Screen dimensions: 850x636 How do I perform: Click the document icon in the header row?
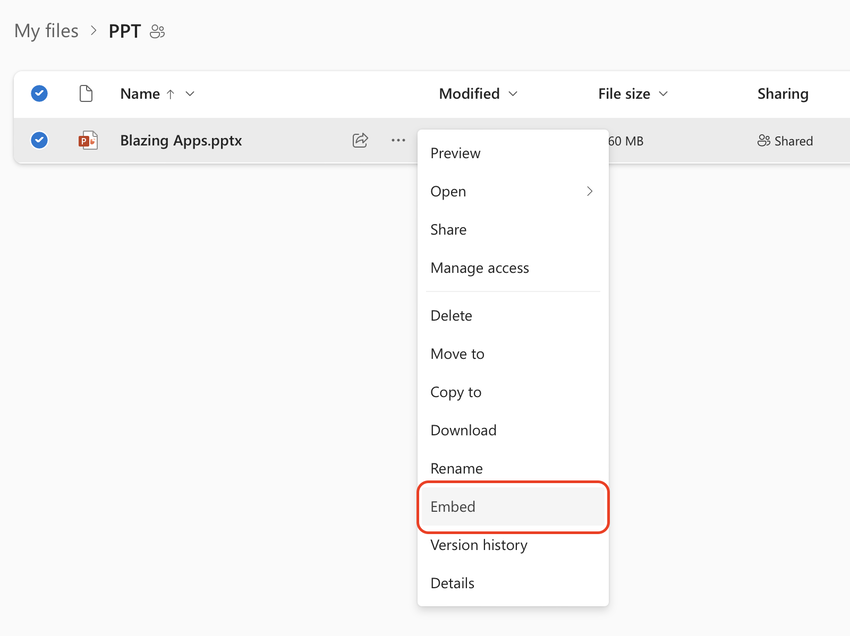click(x=86, y=92)
